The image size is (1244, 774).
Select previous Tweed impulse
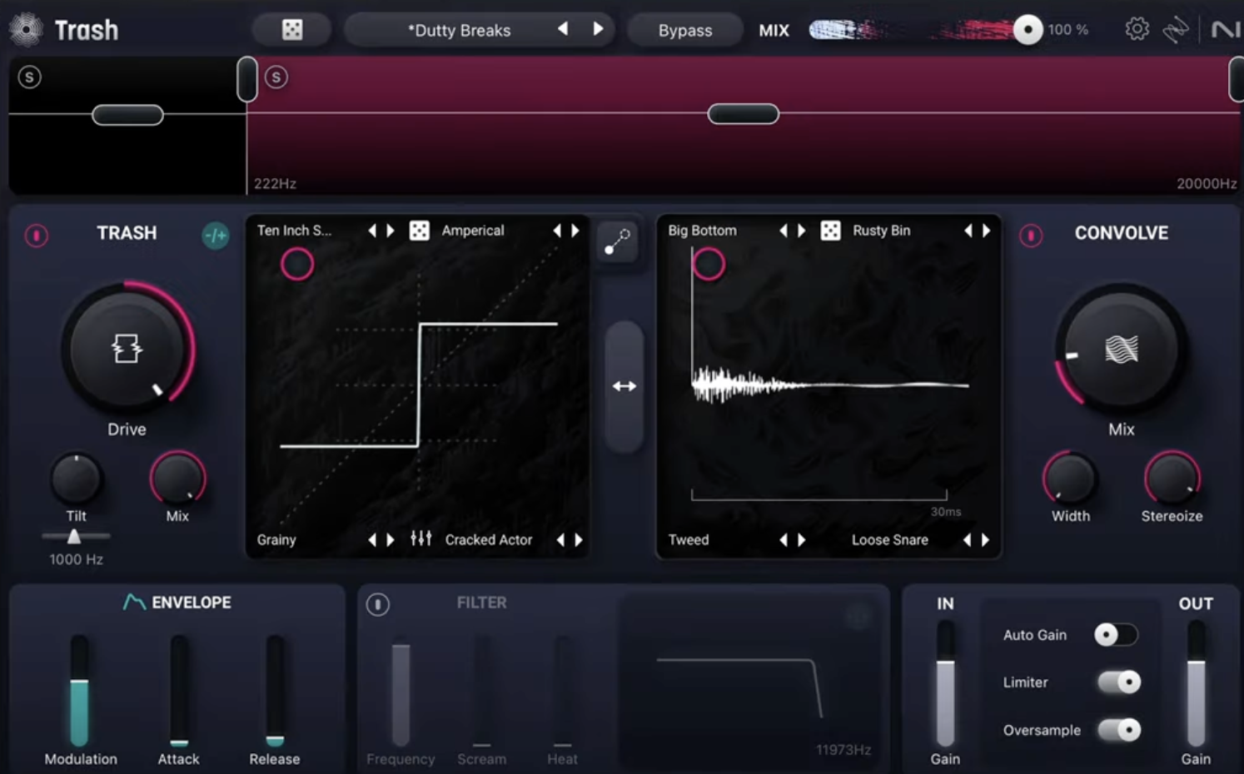tap(783, 540)
